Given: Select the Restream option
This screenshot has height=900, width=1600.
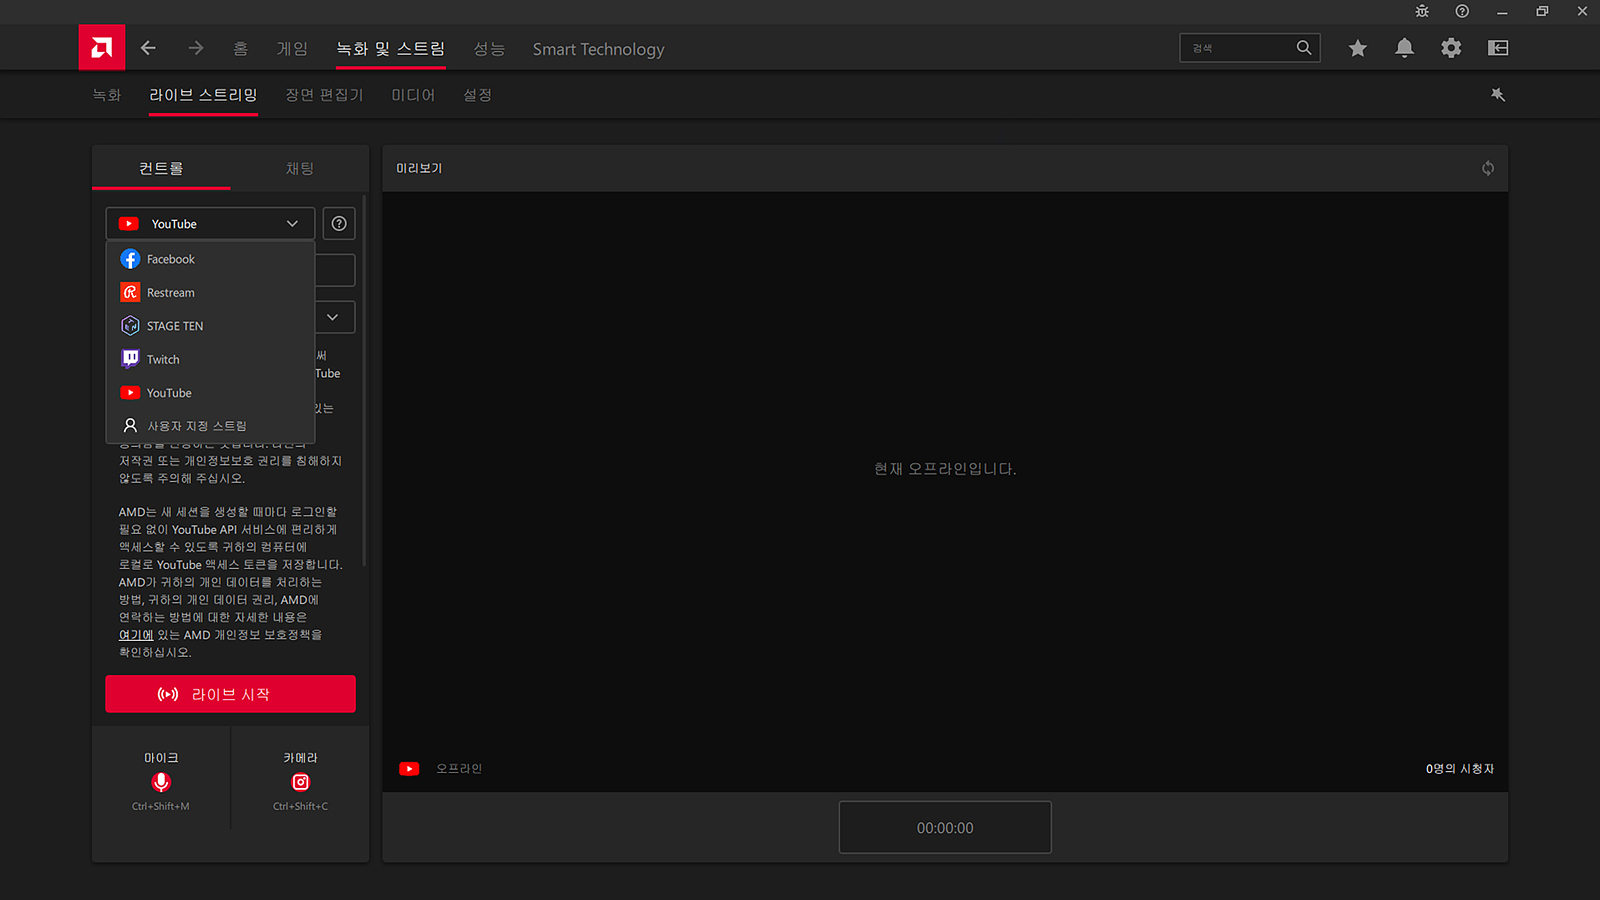Looking at the screenshot, I should coord(170,293).
